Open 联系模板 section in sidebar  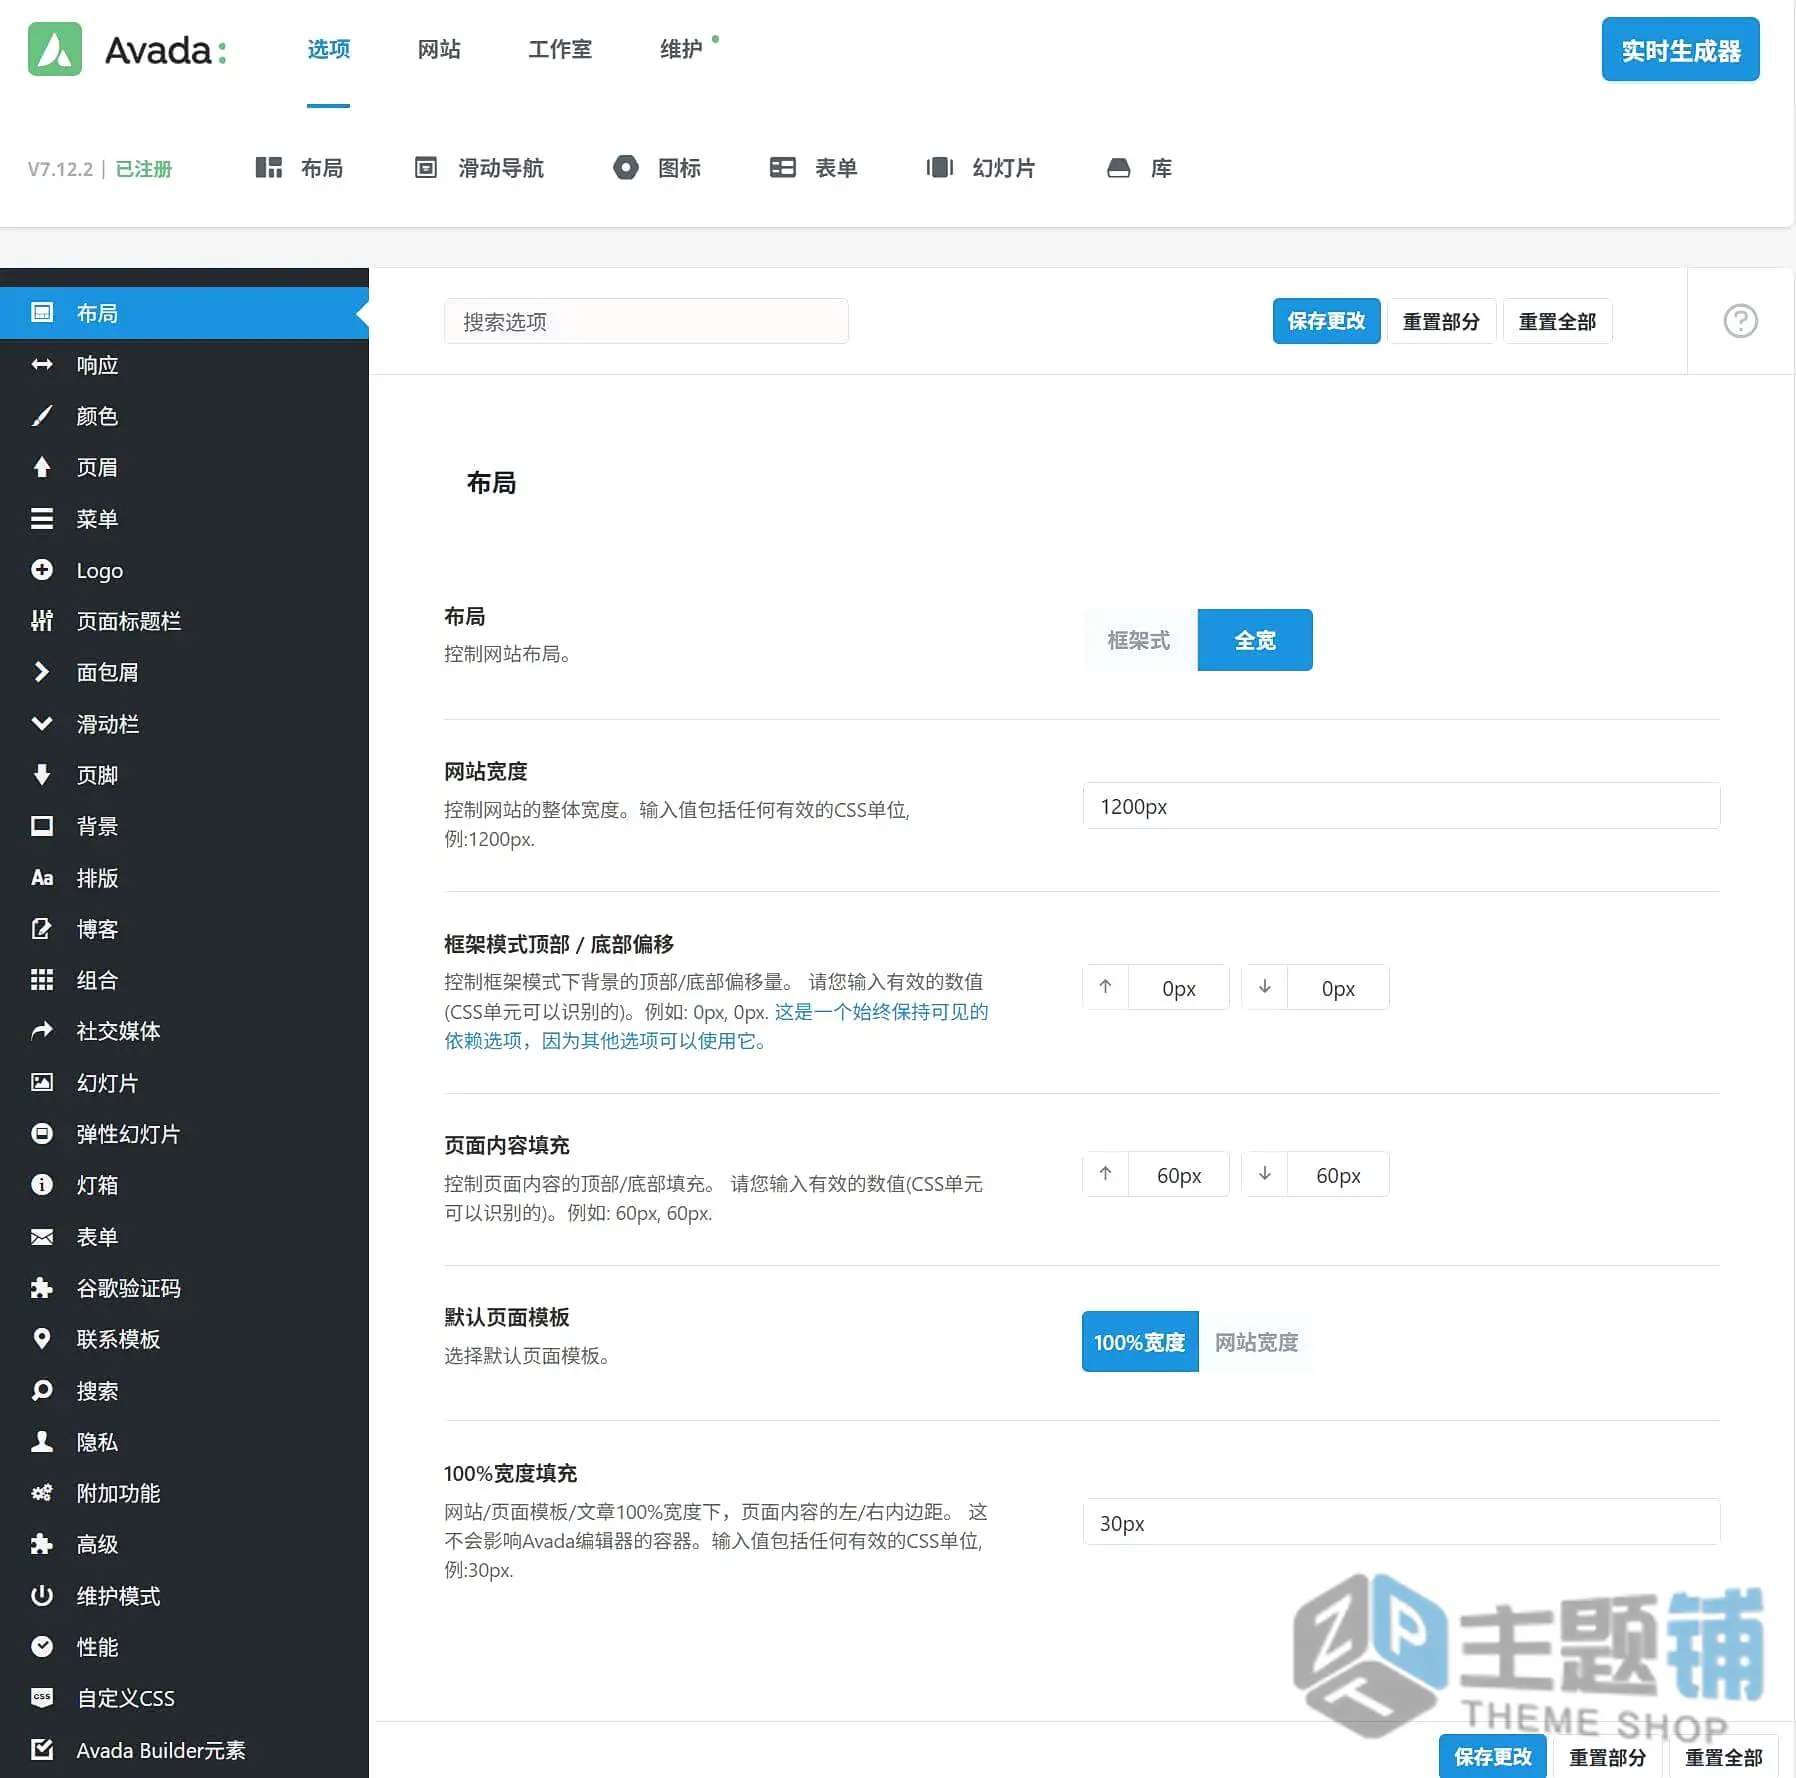[x=184, y=1340]
